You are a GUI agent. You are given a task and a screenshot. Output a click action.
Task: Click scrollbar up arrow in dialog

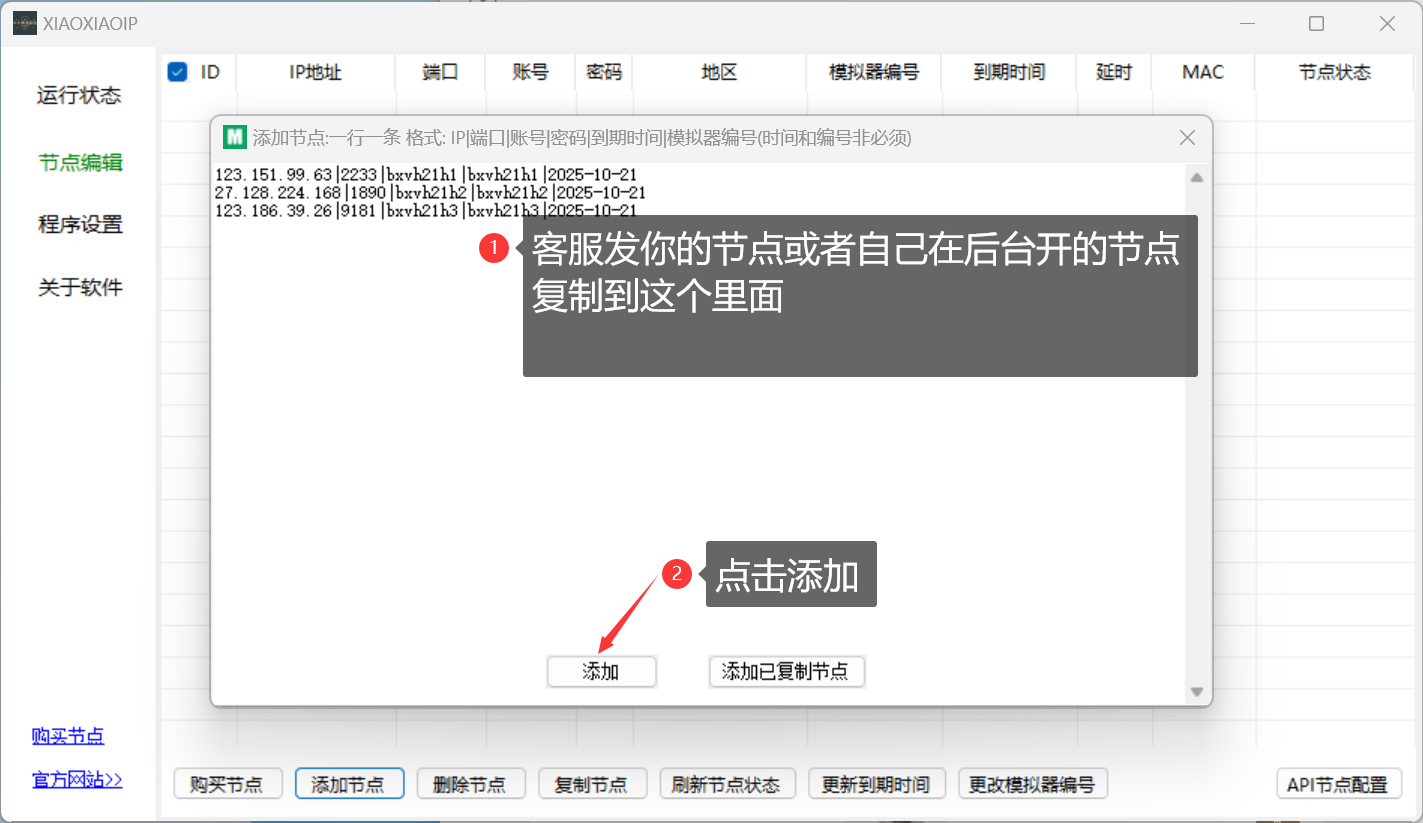[x=1196, y=177]
